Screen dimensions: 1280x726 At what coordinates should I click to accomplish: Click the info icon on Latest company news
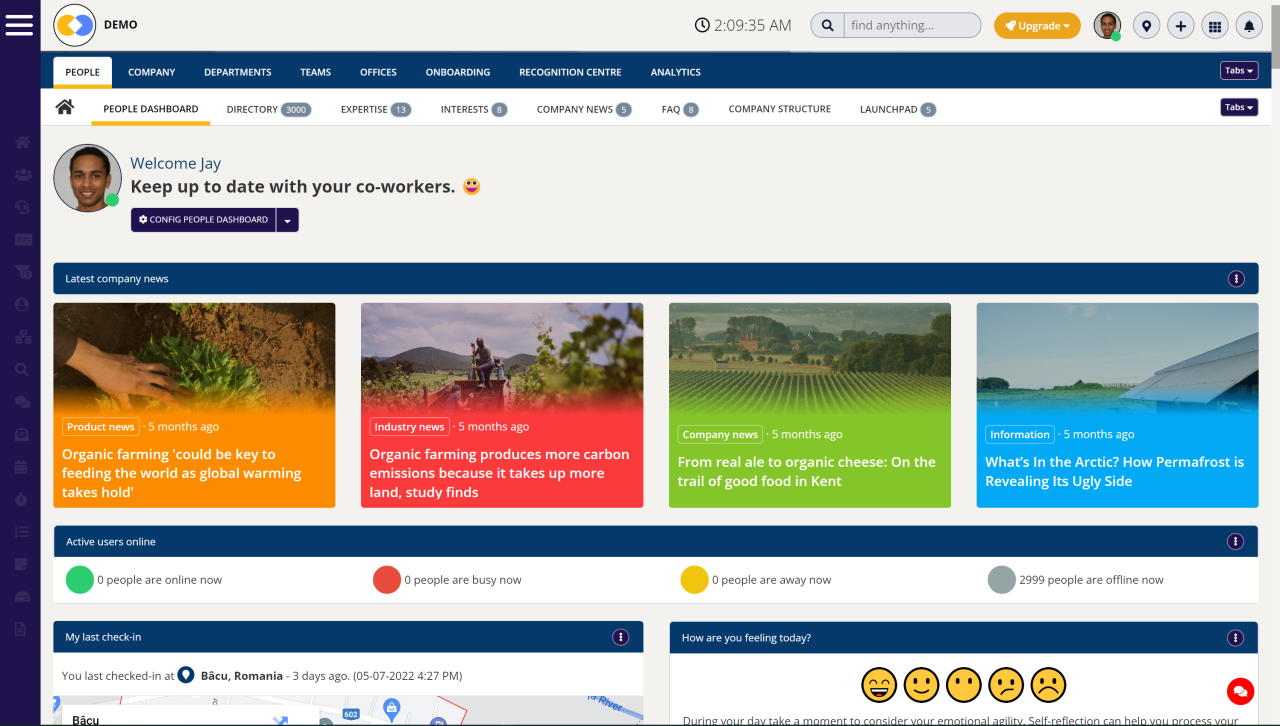pos(1236,278)
